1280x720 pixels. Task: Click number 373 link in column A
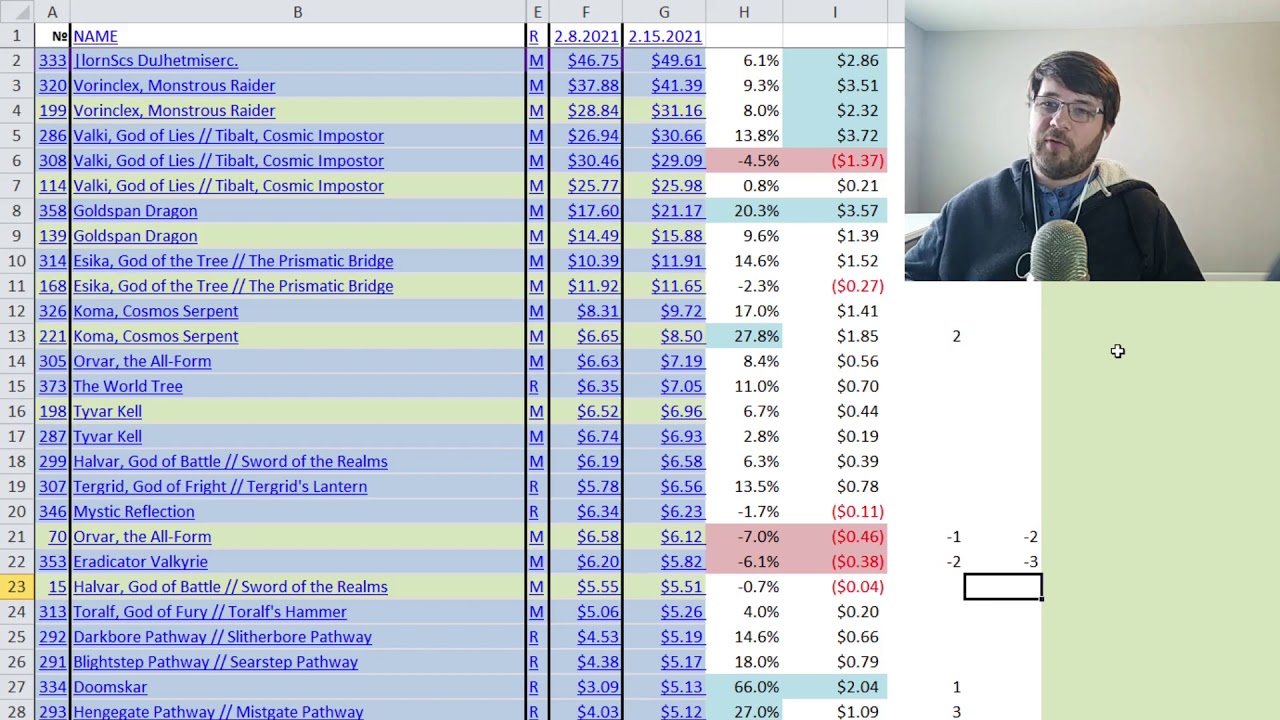(x=52, y=386)
